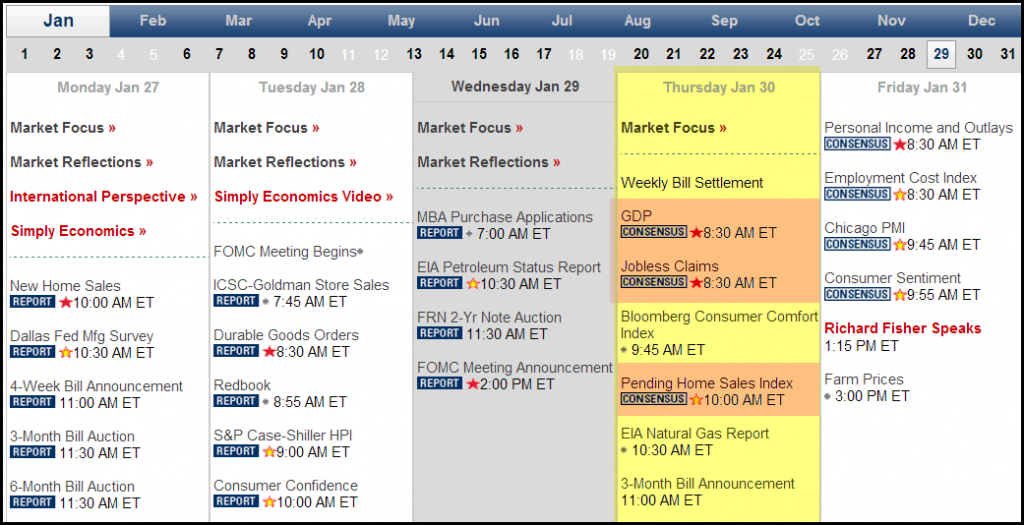Open Market Focus under Thursday Jan 30

(x=674, y=128)
